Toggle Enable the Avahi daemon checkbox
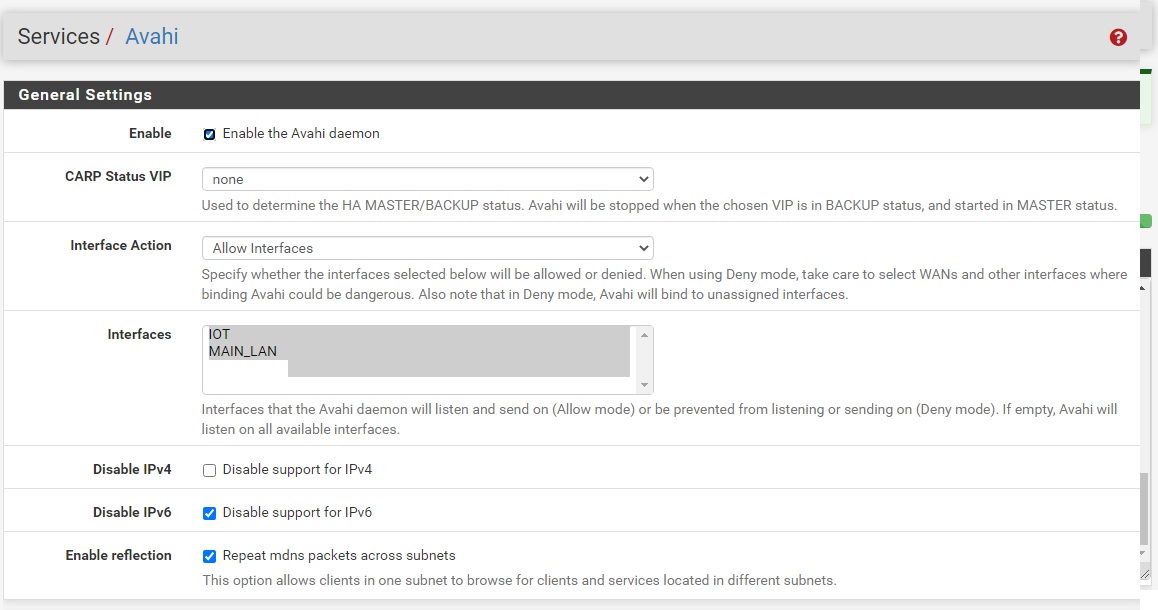This screenshot has height=610, width=1158. 209,134
